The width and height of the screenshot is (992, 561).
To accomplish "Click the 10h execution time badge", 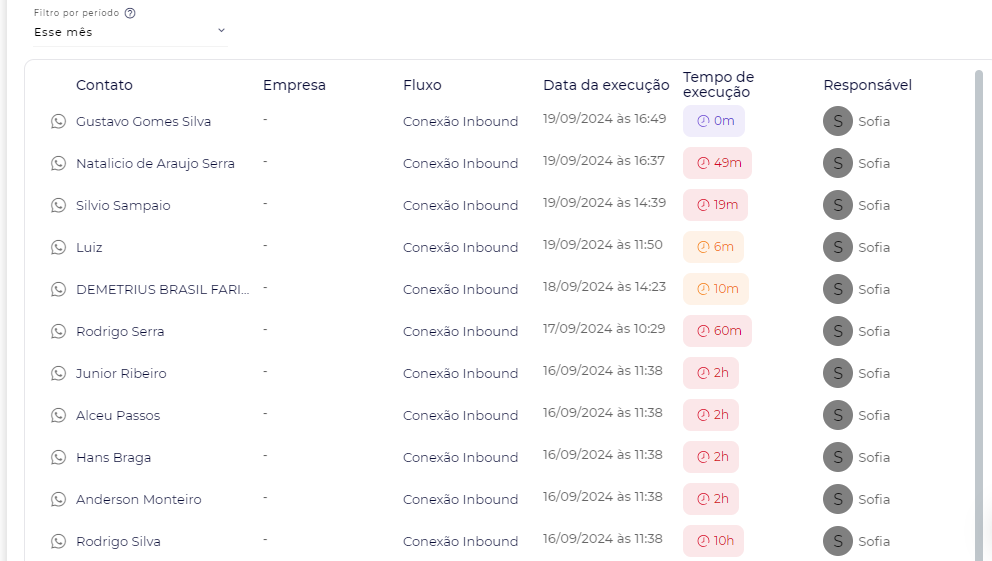I will pos(713,542).
